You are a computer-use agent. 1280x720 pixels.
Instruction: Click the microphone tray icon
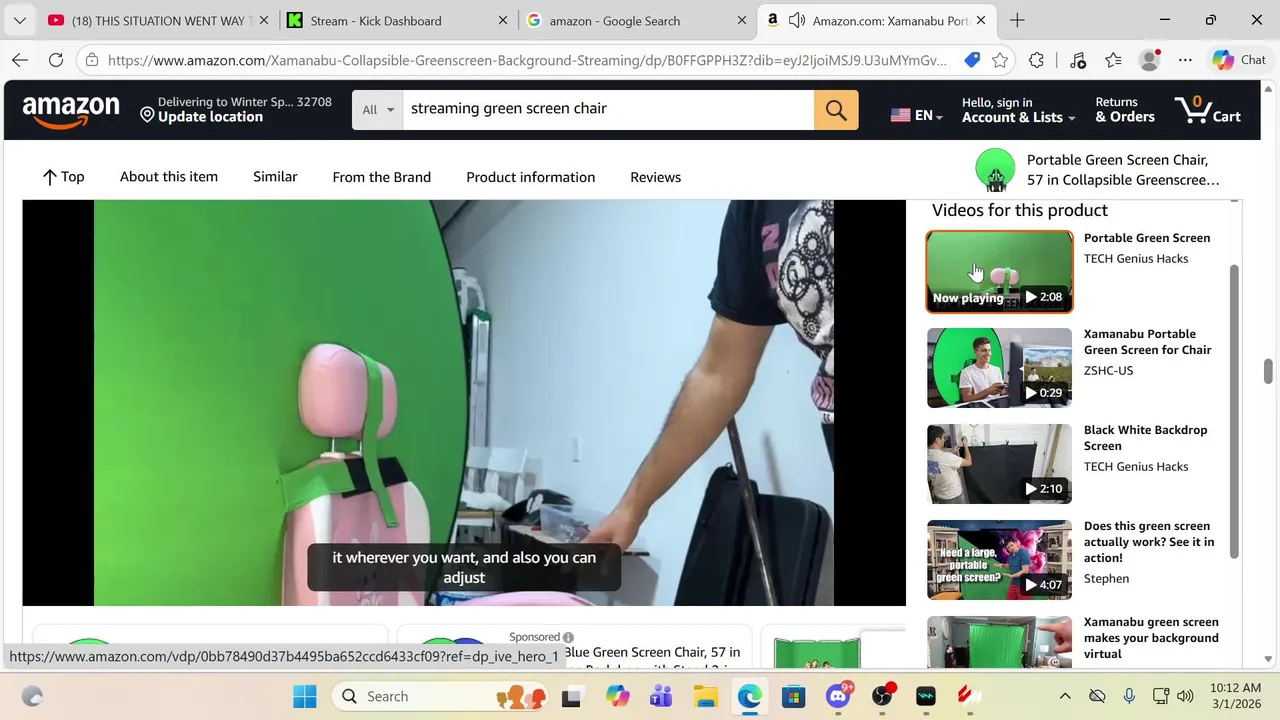click(x=1129, y=696)
